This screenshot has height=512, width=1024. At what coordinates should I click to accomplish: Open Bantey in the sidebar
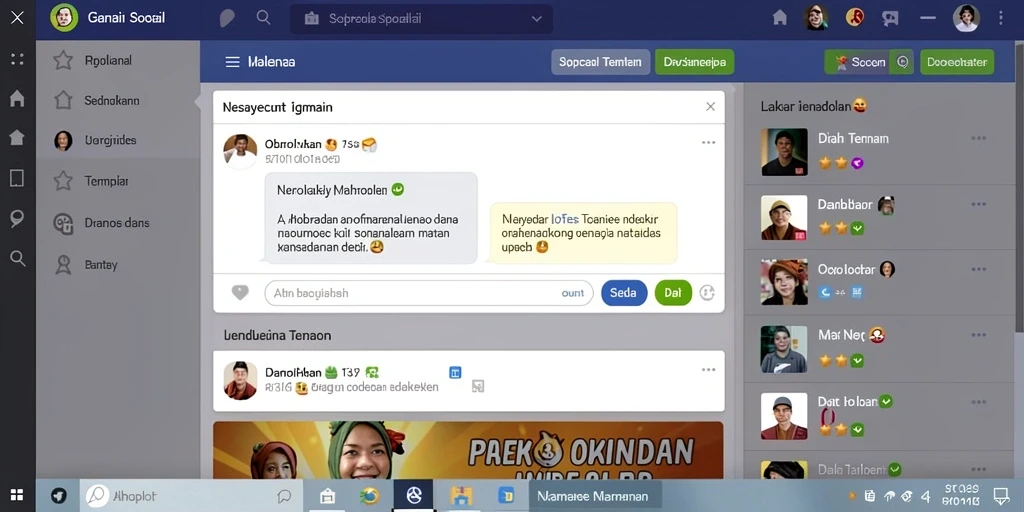tap(118, 264)
